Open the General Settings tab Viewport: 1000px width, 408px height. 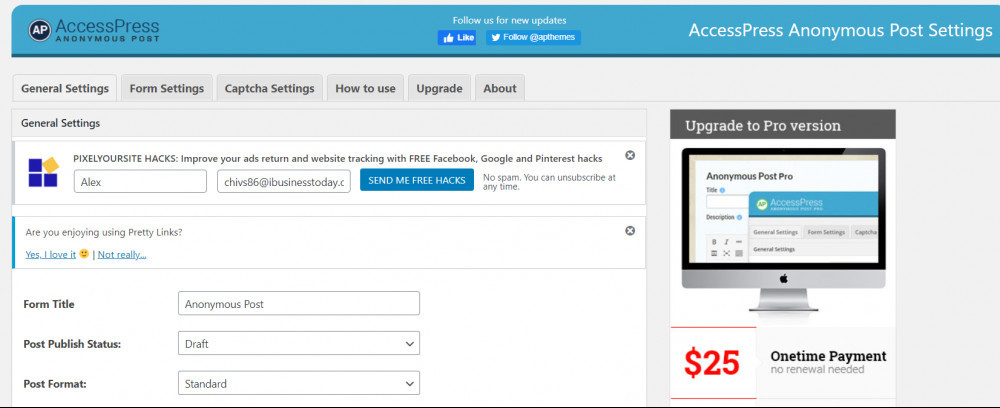(65, 88)
